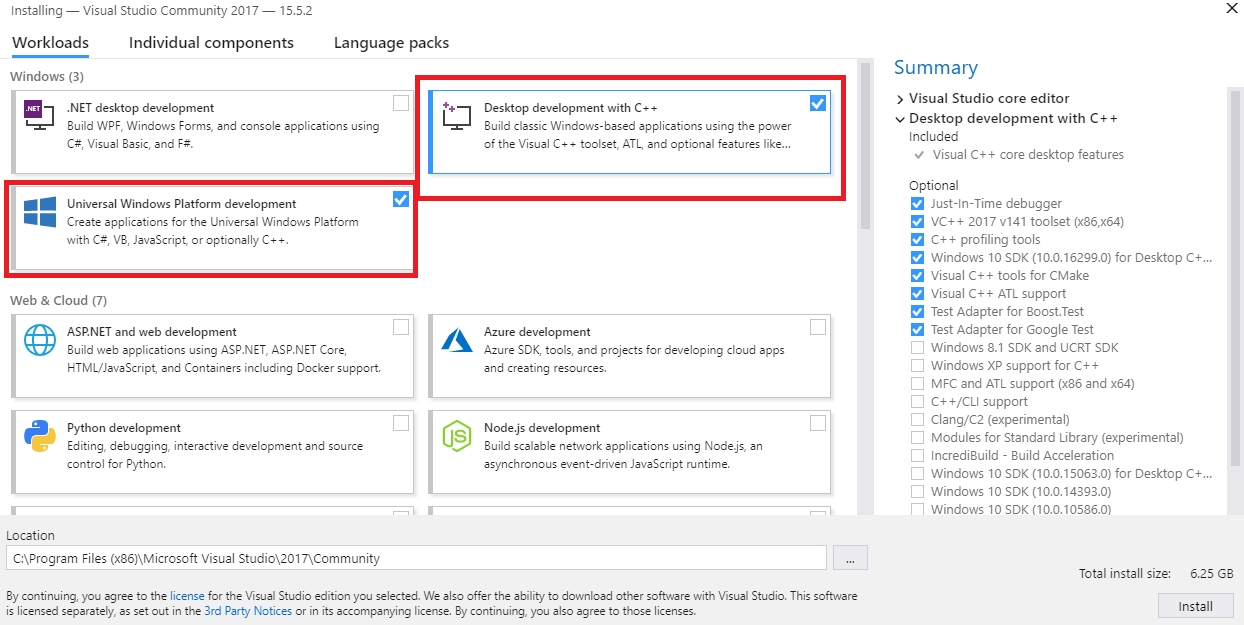Screen dimensions: 1244x625
Task: Click the install Location path field
Action: point(416,558)
